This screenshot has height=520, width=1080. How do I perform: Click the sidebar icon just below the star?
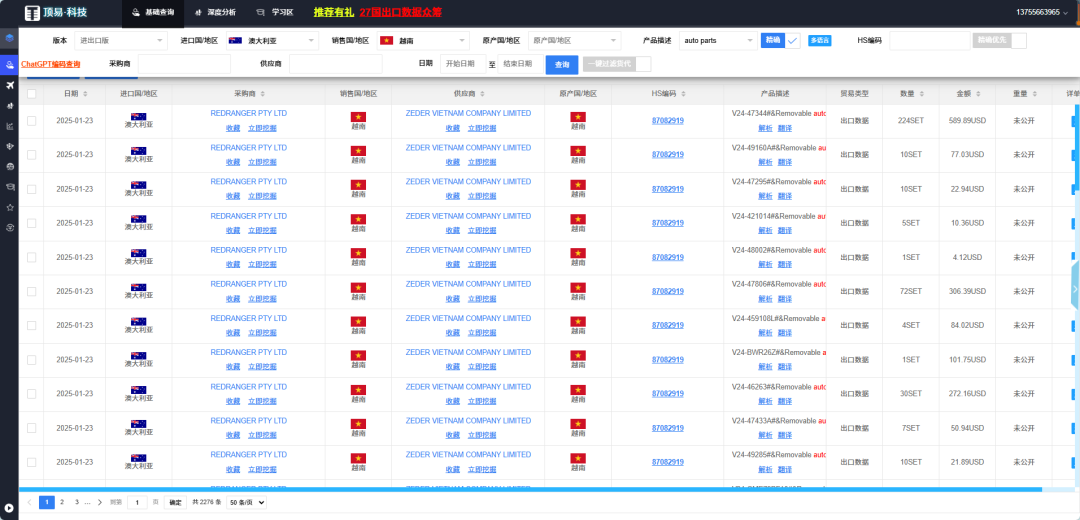pos(10,227)
